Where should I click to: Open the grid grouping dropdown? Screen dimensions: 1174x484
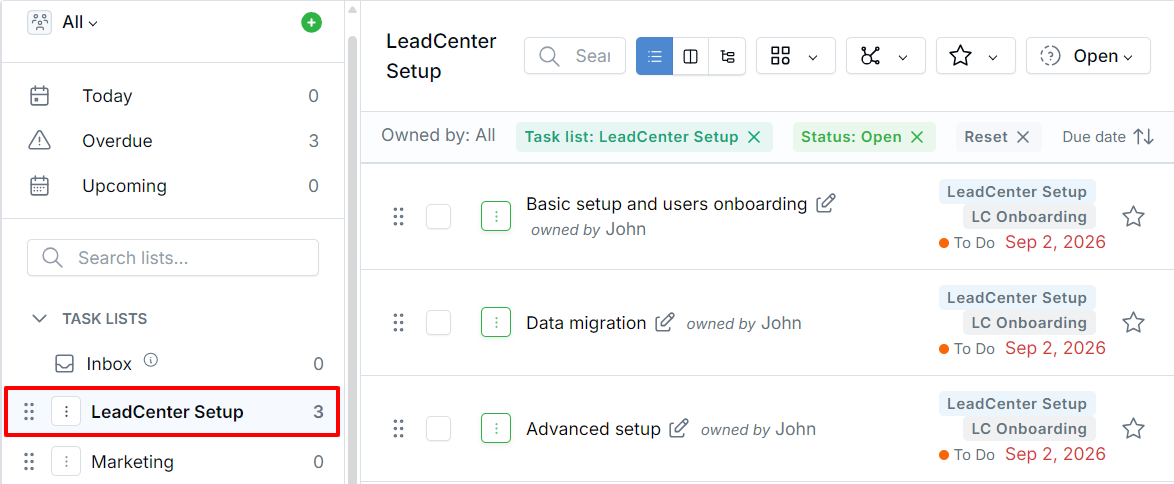pos(796,56)
